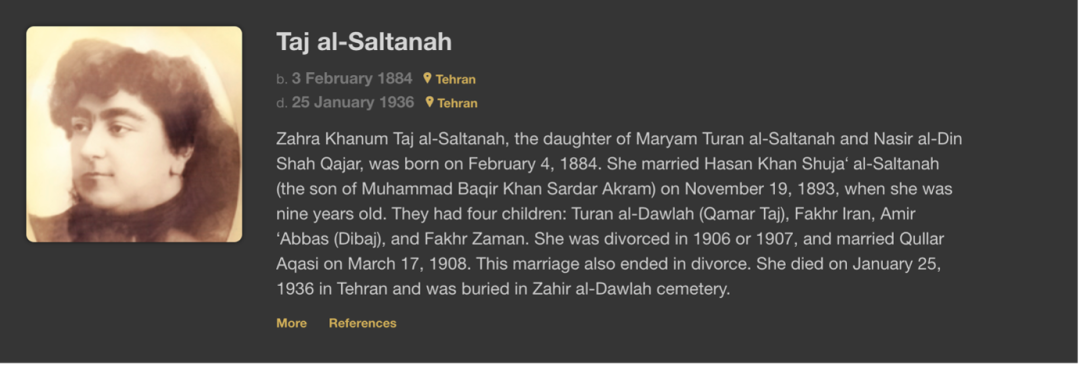
Task: Click the "d." death label
Action: pyautogui.click(x=282, y=103)
